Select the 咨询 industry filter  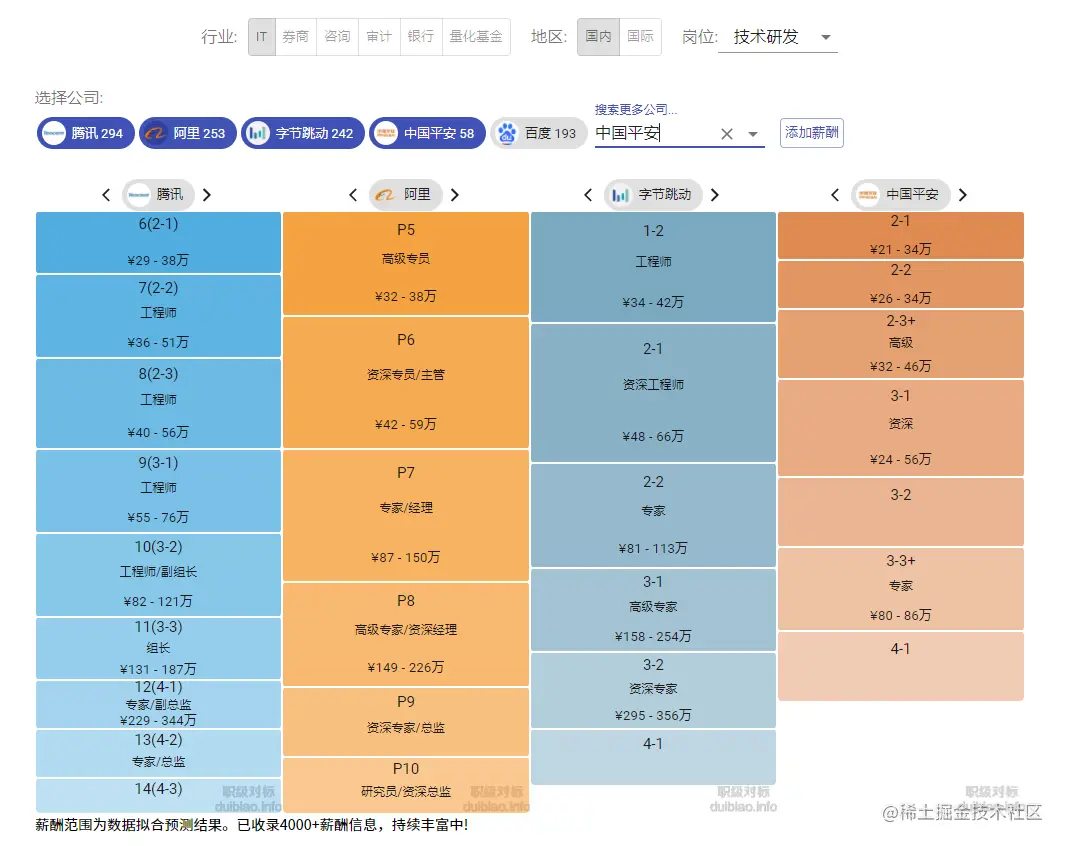click(x=337, y=37)
